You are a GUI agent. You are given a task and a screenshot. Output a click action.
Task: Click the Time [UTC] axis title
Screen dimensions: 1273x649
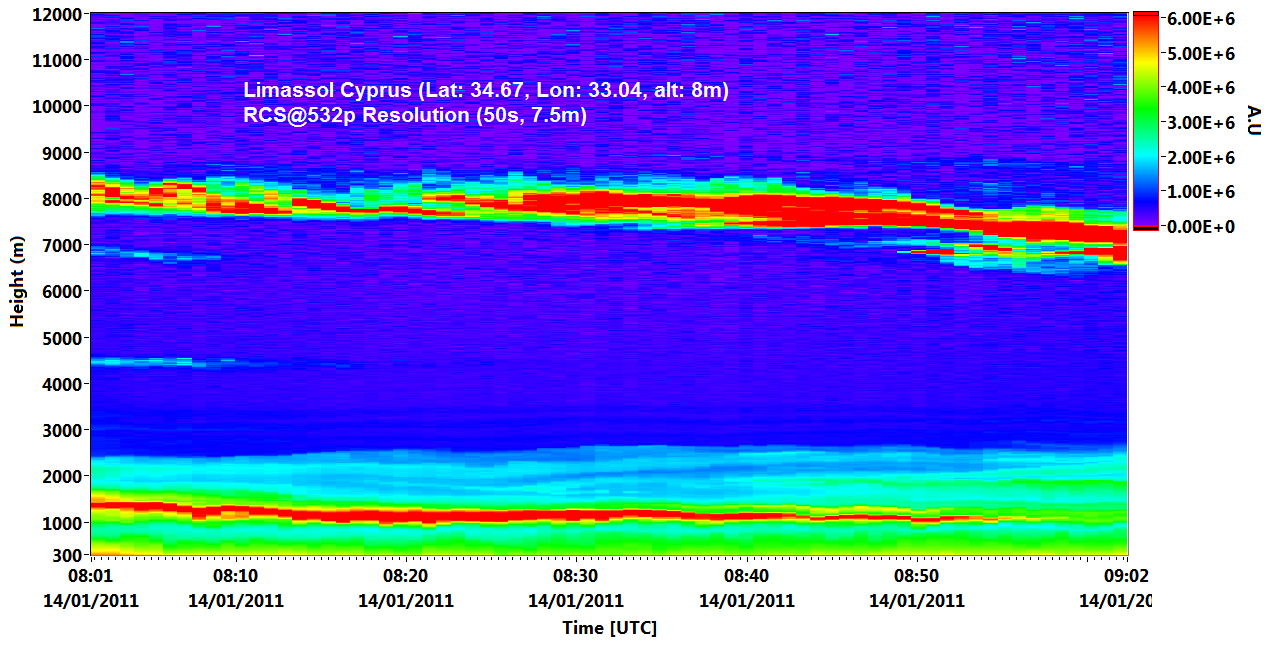point(609,628)
